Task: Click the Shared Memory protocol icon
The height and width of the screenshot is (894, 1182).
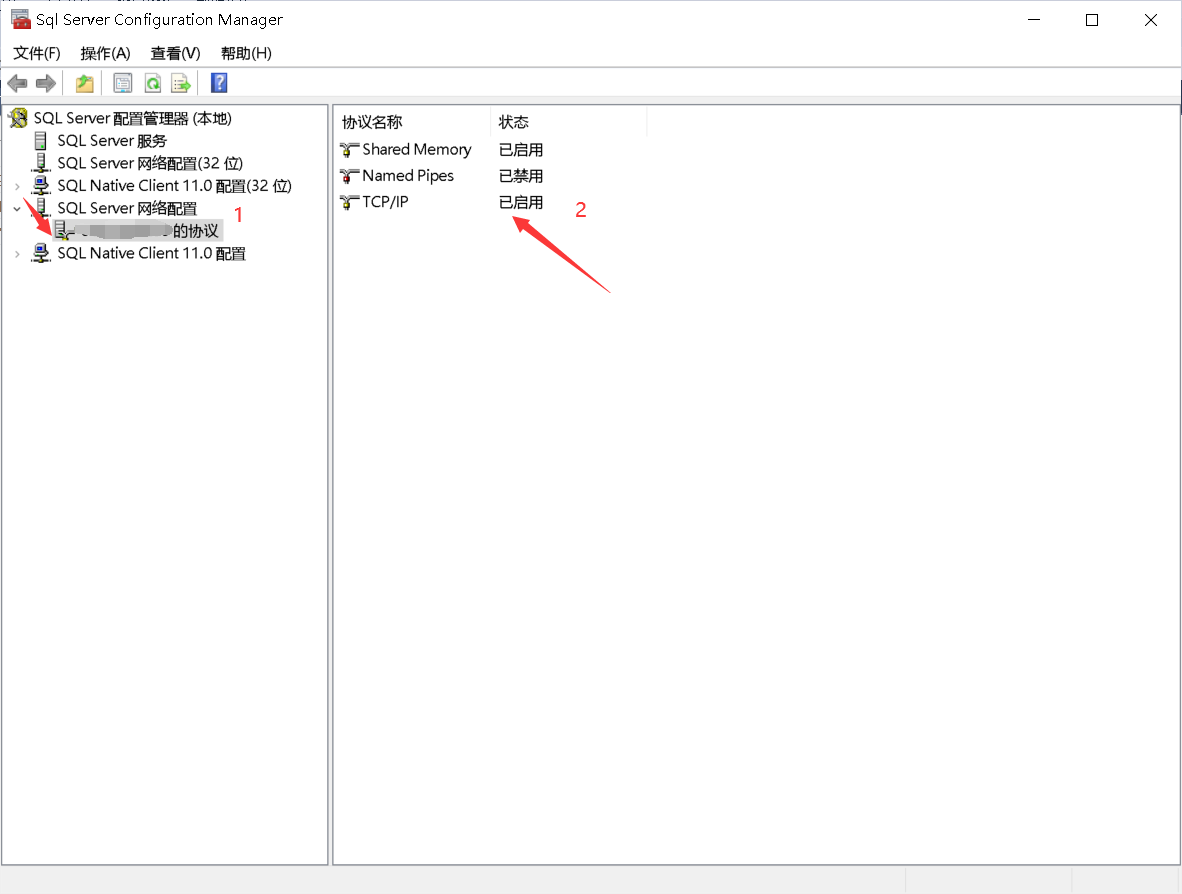Action: [x=349, y=150]
